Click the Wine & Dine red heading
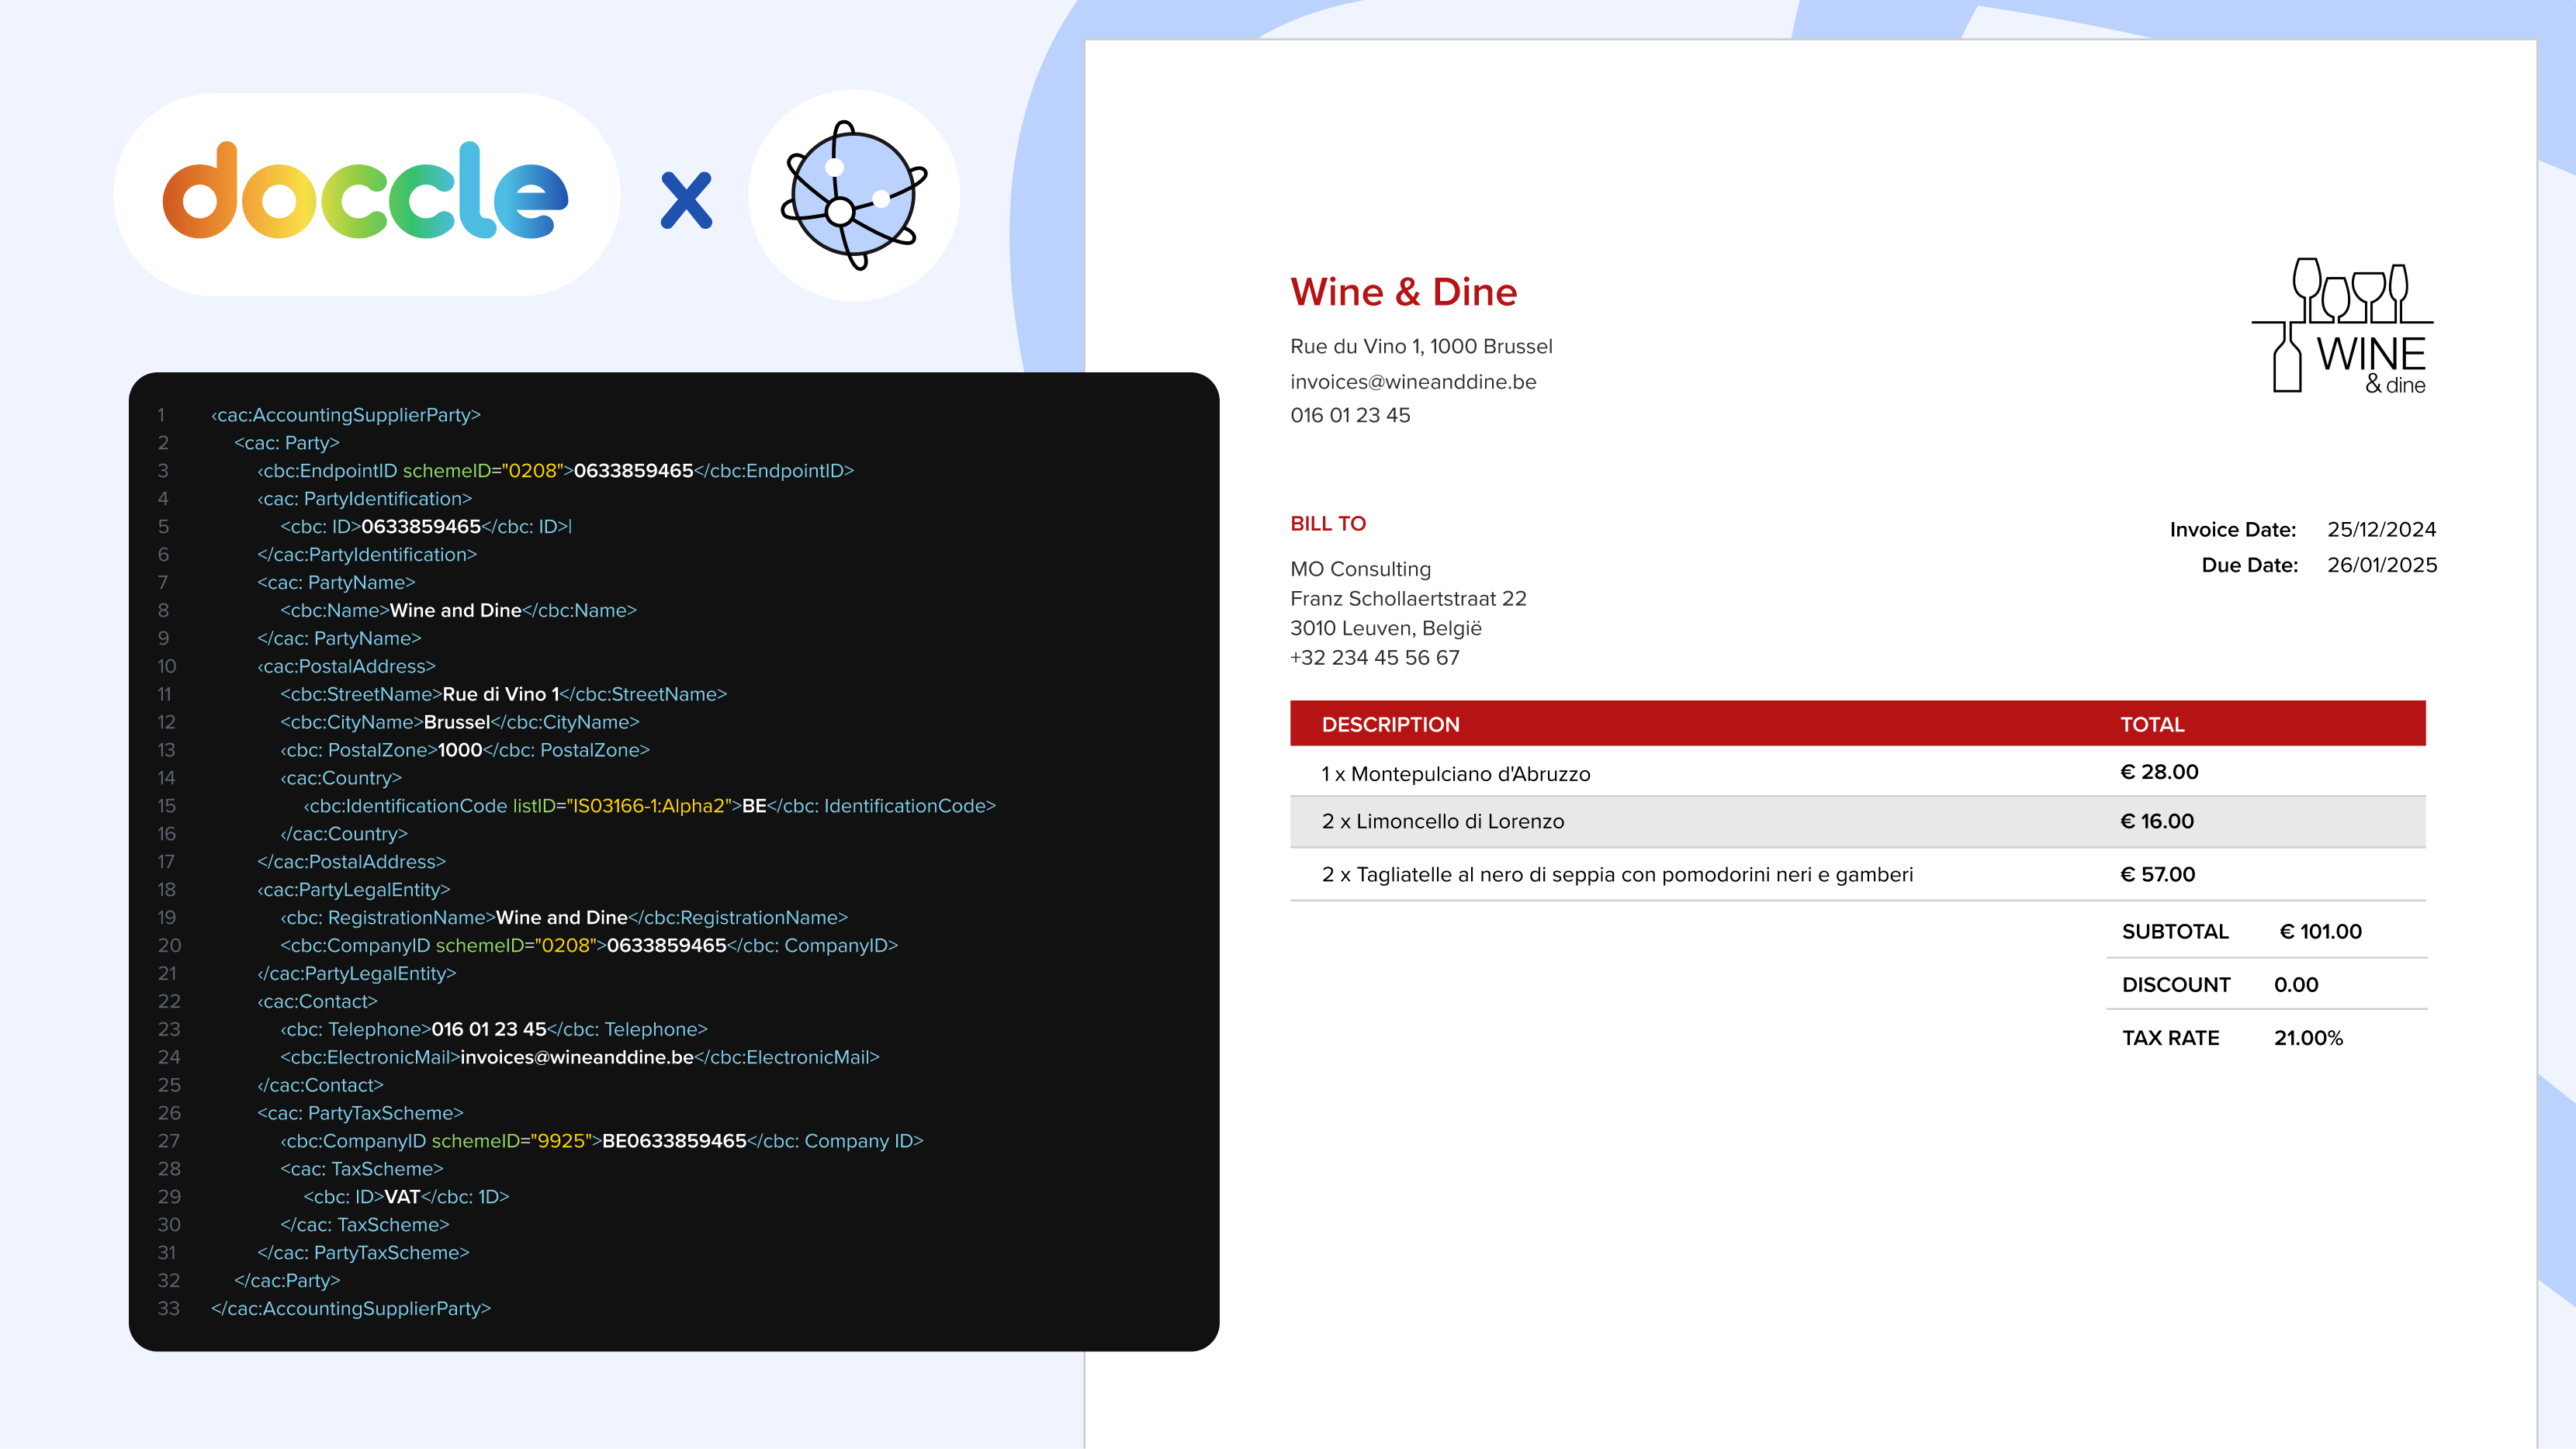 [x=1403, y=292]
